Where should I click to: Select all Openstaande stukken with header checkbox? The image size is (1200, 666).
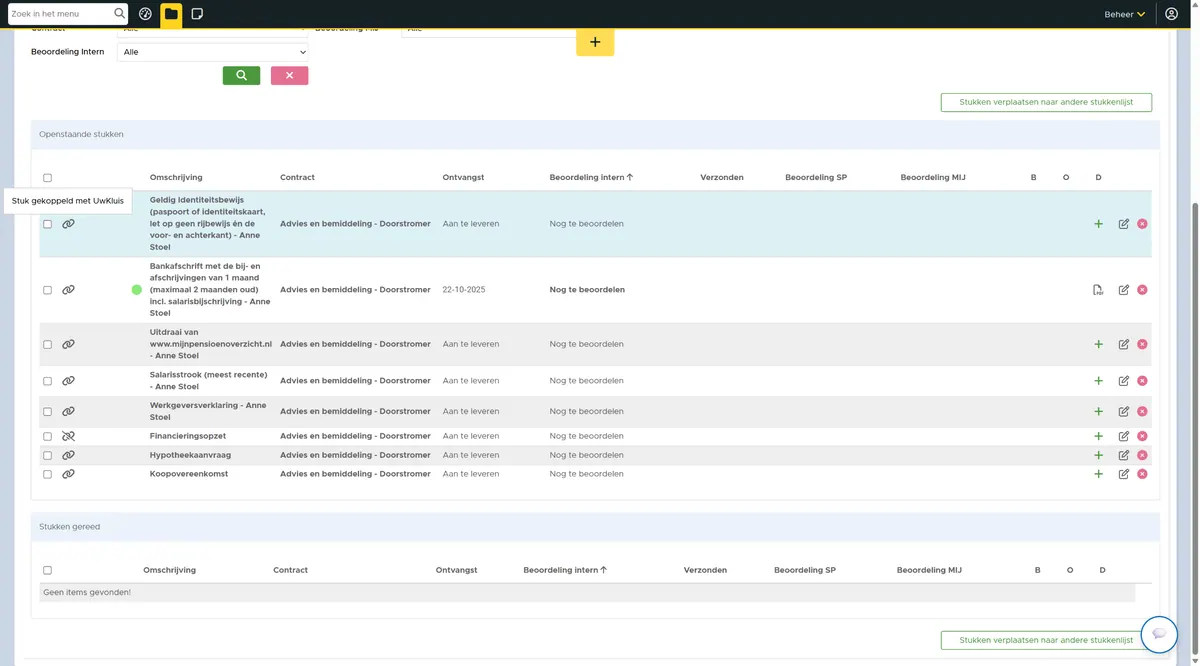(47, 178)
